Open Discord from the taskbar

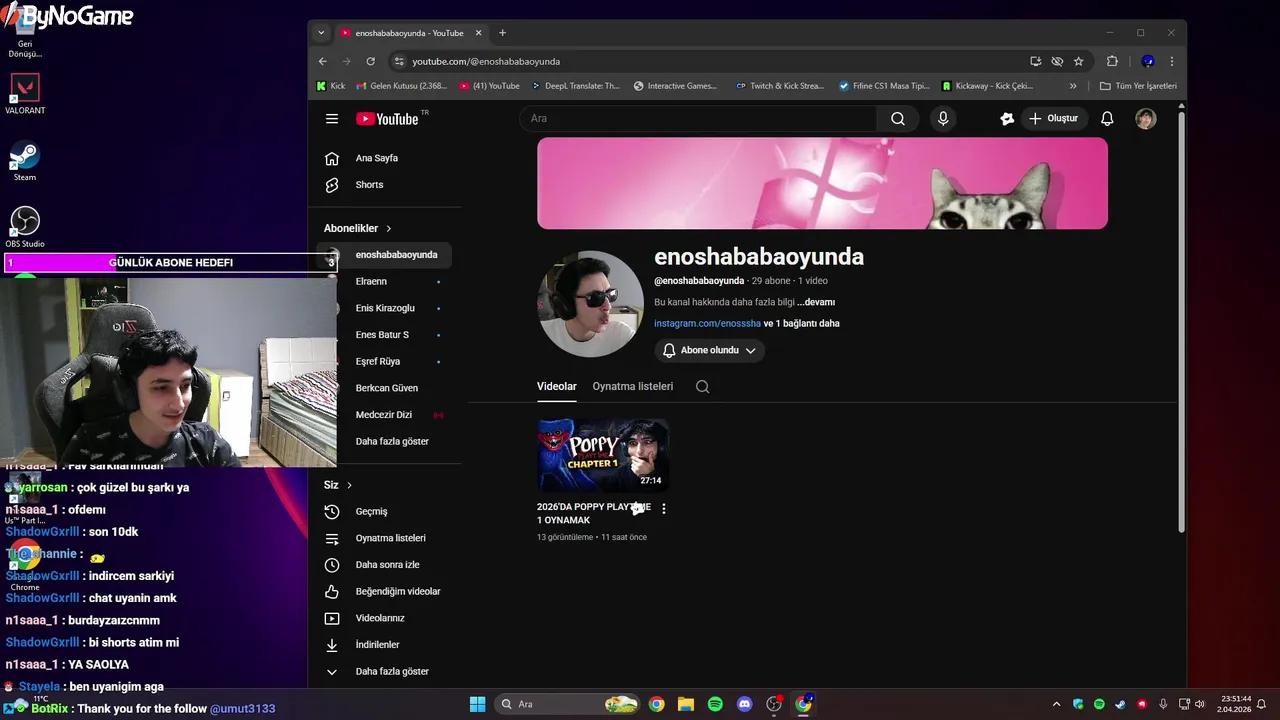(x=744, y=704)
